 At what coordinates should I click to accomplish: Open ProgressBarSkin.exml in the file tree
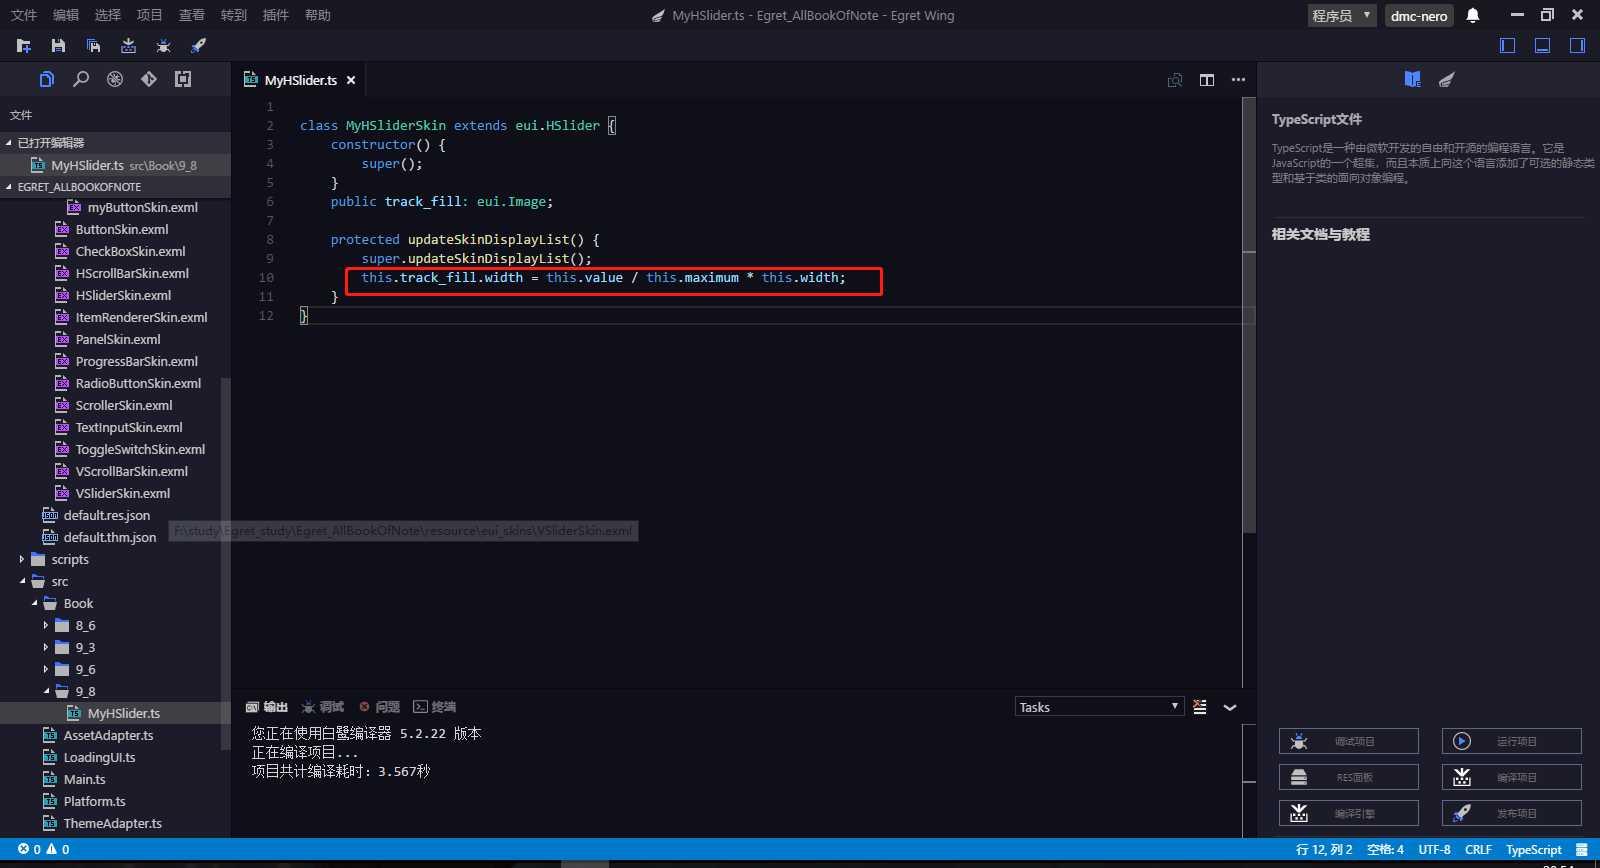coord(137,362)
